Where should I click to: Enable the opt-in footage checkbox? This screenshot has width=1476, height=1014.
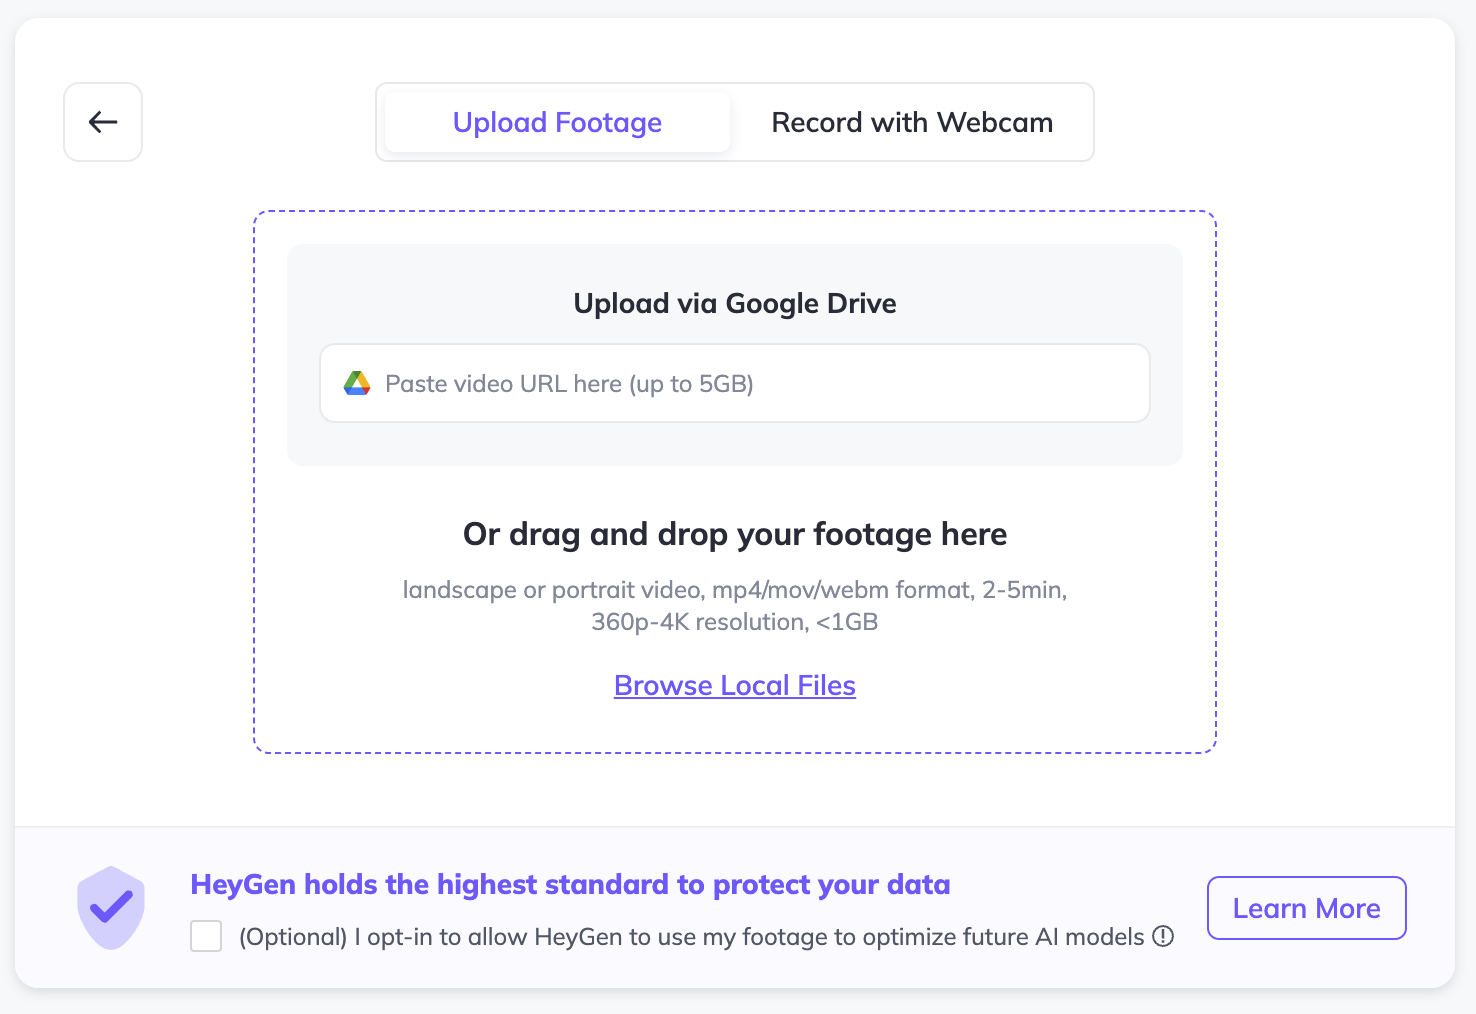tap(206, 937)
